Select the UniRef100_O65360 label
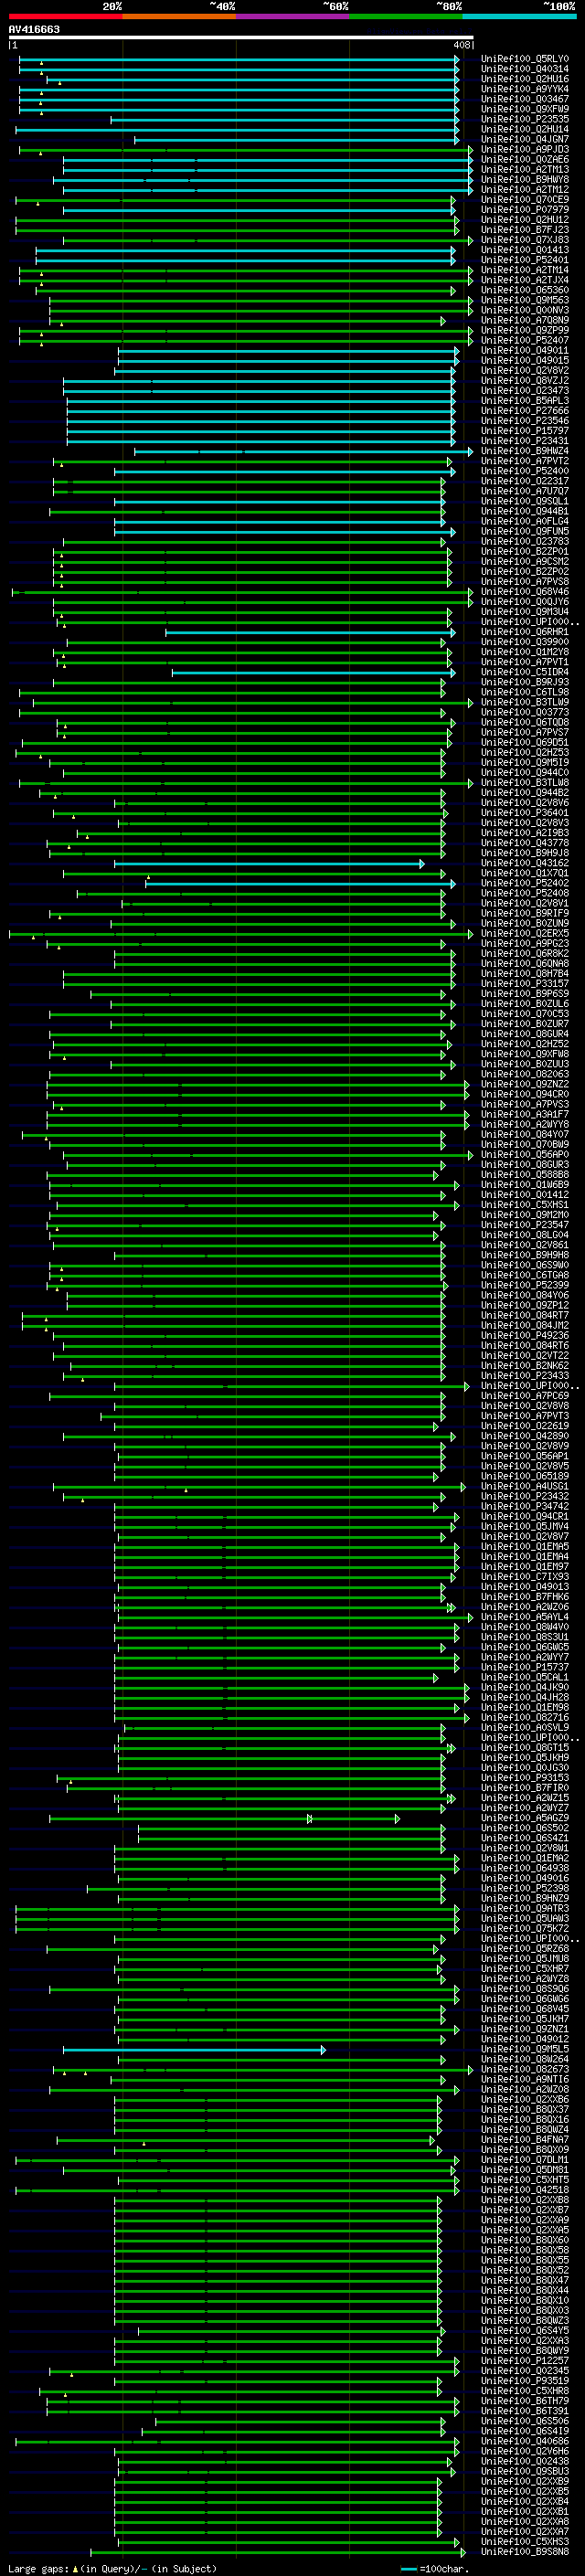The image size is (585, 2576). [525, 290]
